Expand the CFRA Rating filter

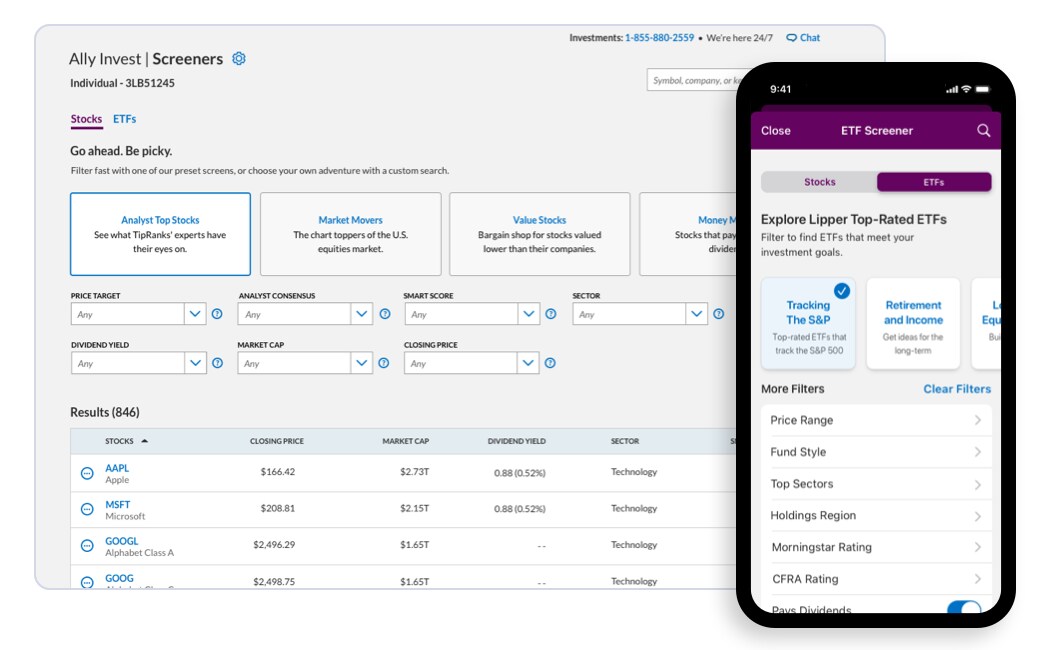(x=876, y=579)
